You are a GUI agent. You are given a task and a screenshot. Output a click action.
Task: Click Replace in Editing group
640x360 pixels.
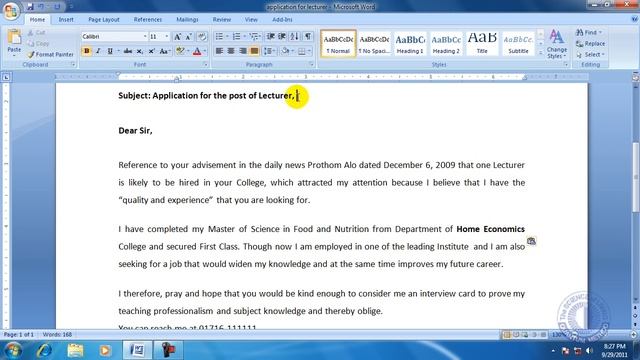tap(591, 43)
